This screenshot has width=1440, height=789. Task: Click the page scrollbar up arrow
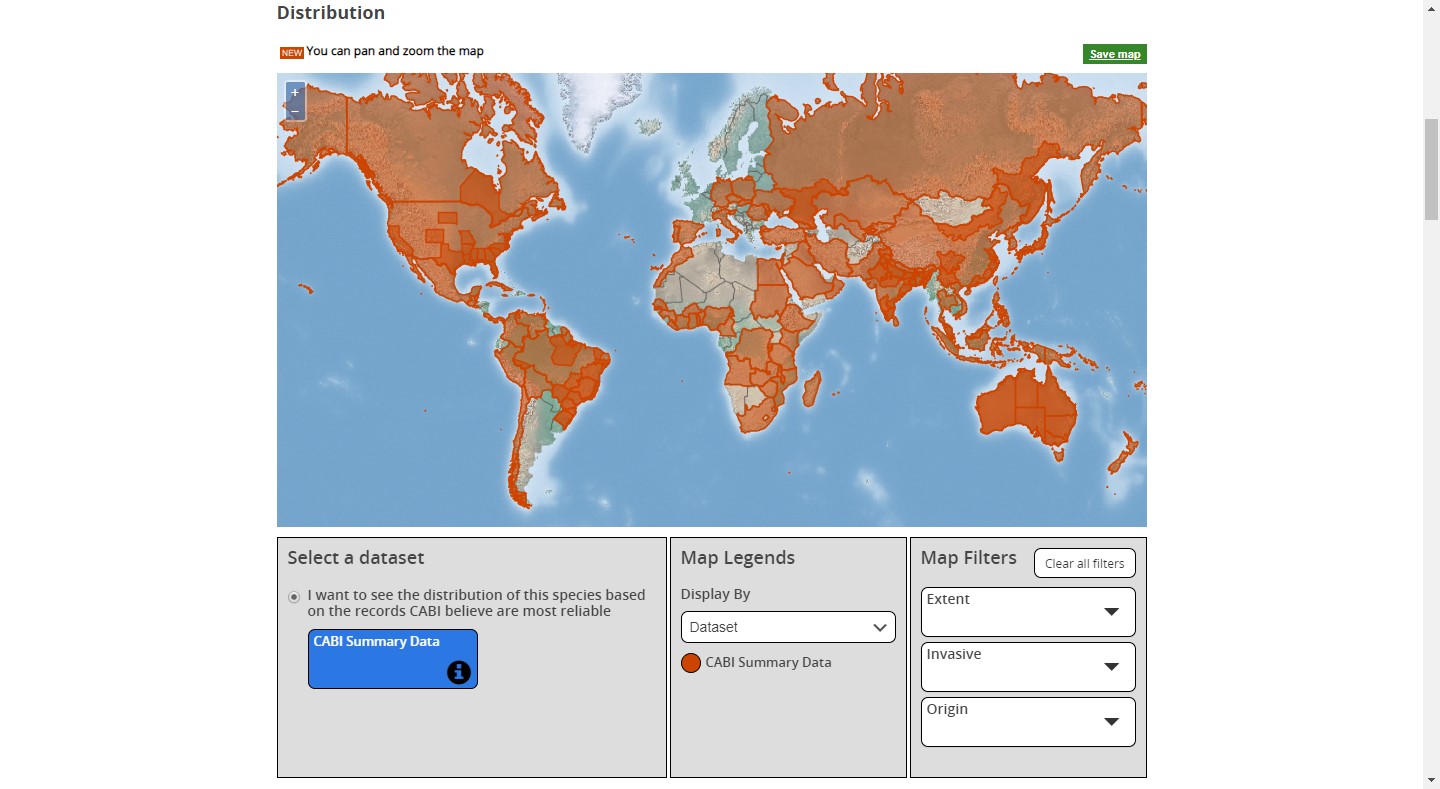[1431, 8]
